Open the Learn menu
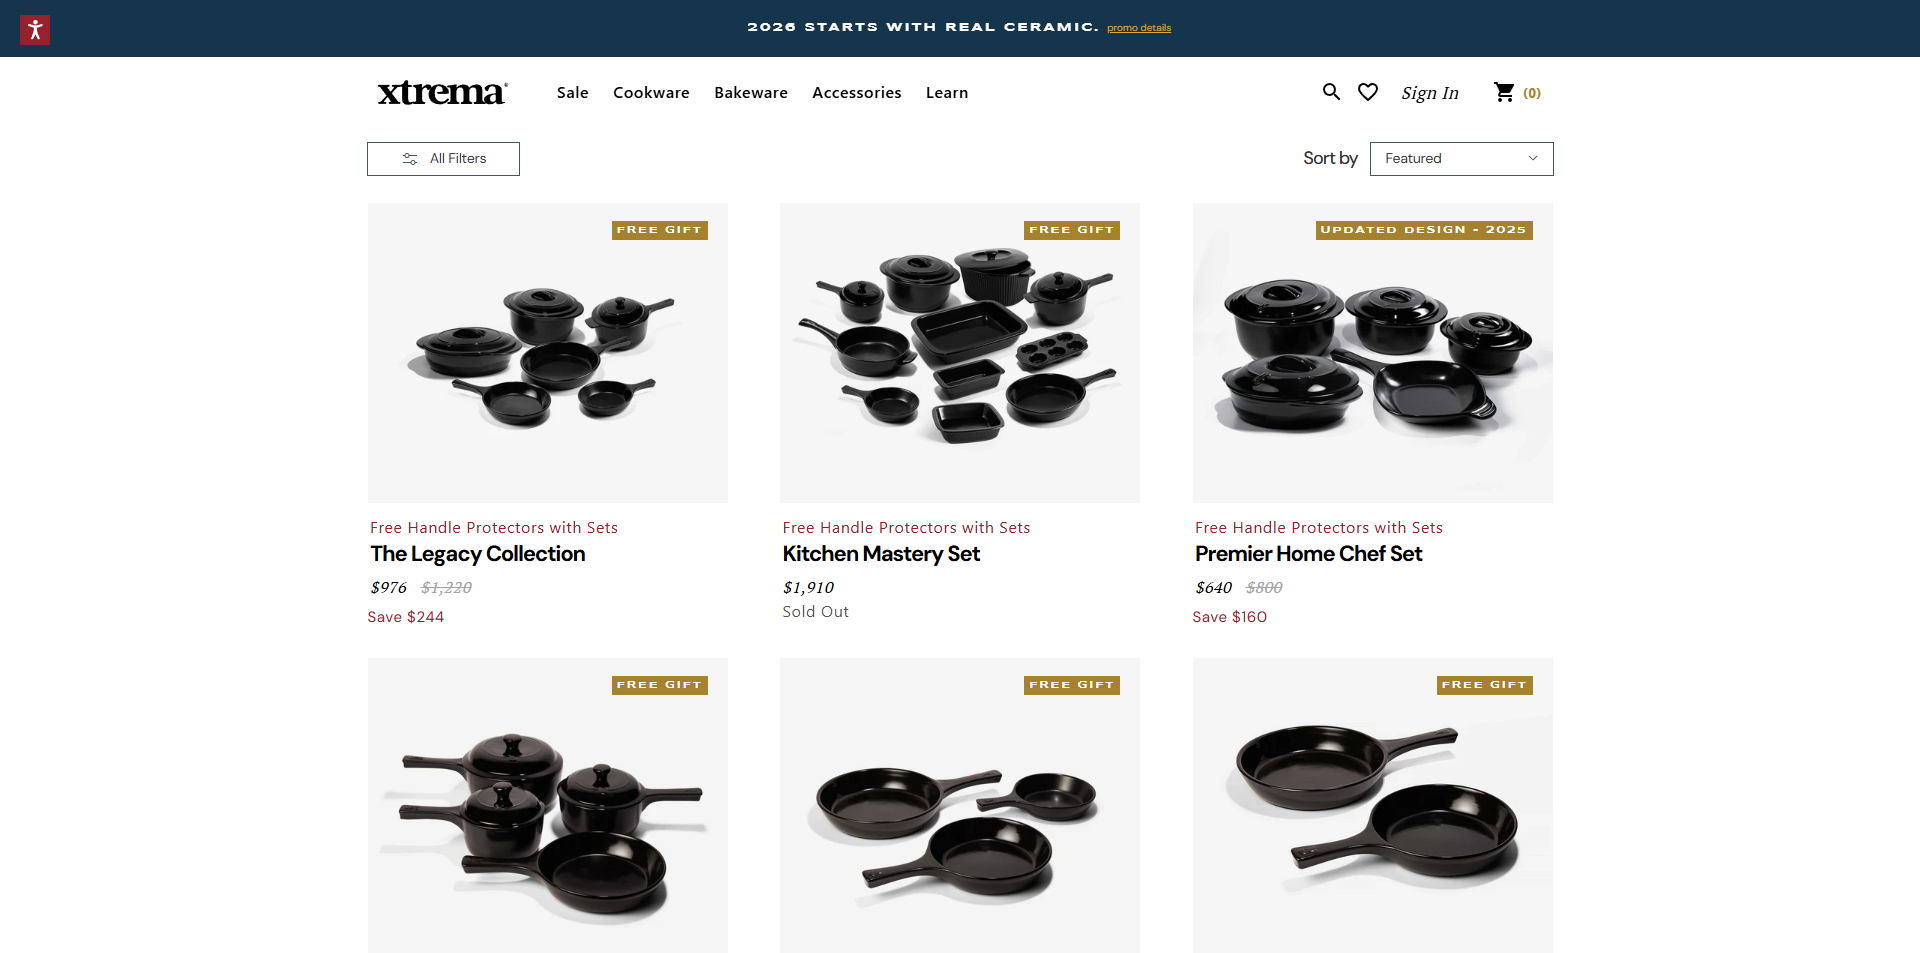This screenshot has width=1920, height=953. 947,93
